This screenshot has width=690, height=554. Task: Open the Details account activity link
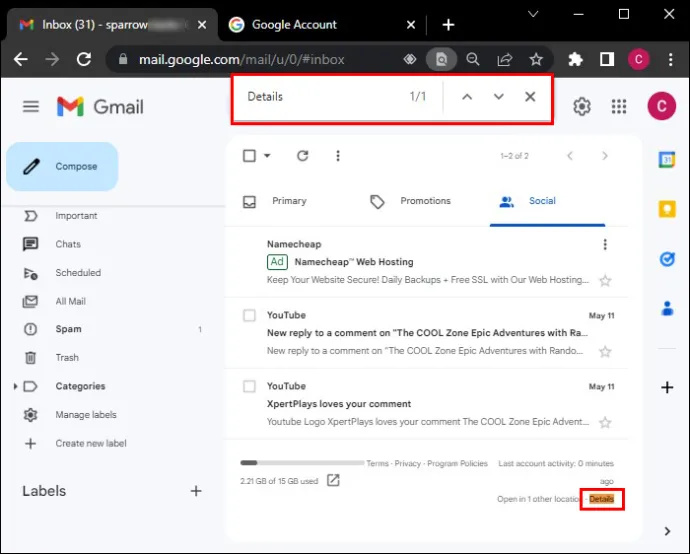point(602,499)
